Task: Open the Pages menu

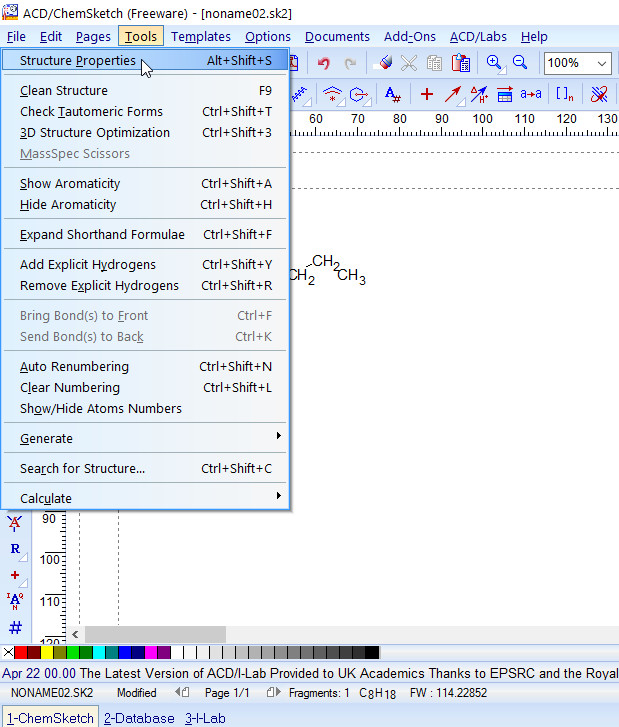Action: (93, 36)
